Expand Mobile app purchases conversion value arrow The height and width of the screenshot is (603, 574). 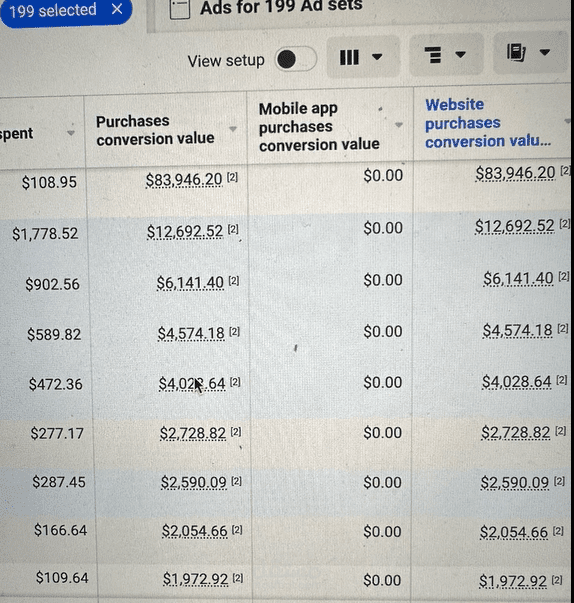pyautogui.click(x=399, y=125)
